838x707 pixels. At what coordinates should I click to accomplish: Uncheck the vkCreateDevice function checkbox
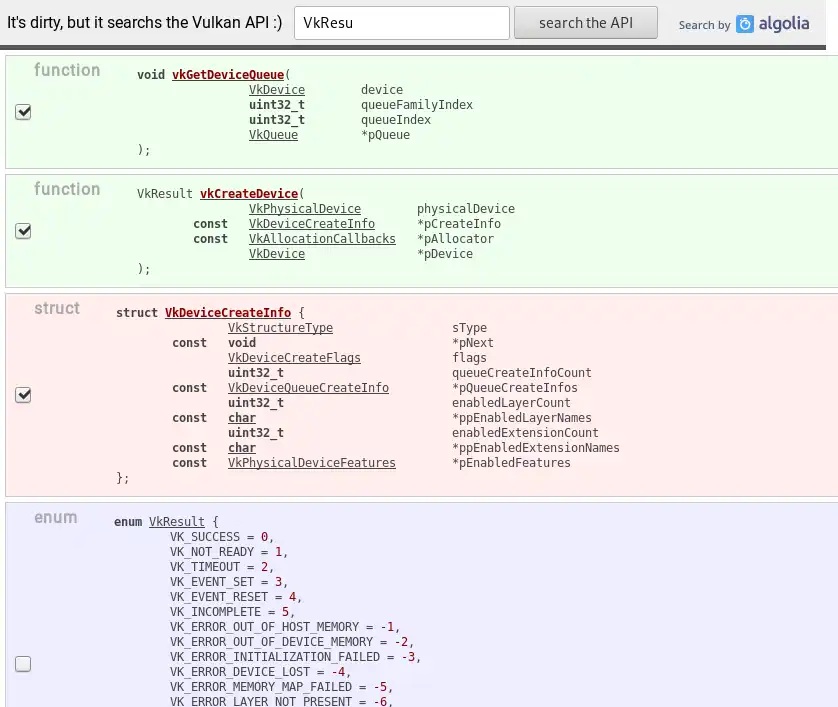tap(23, 231)
